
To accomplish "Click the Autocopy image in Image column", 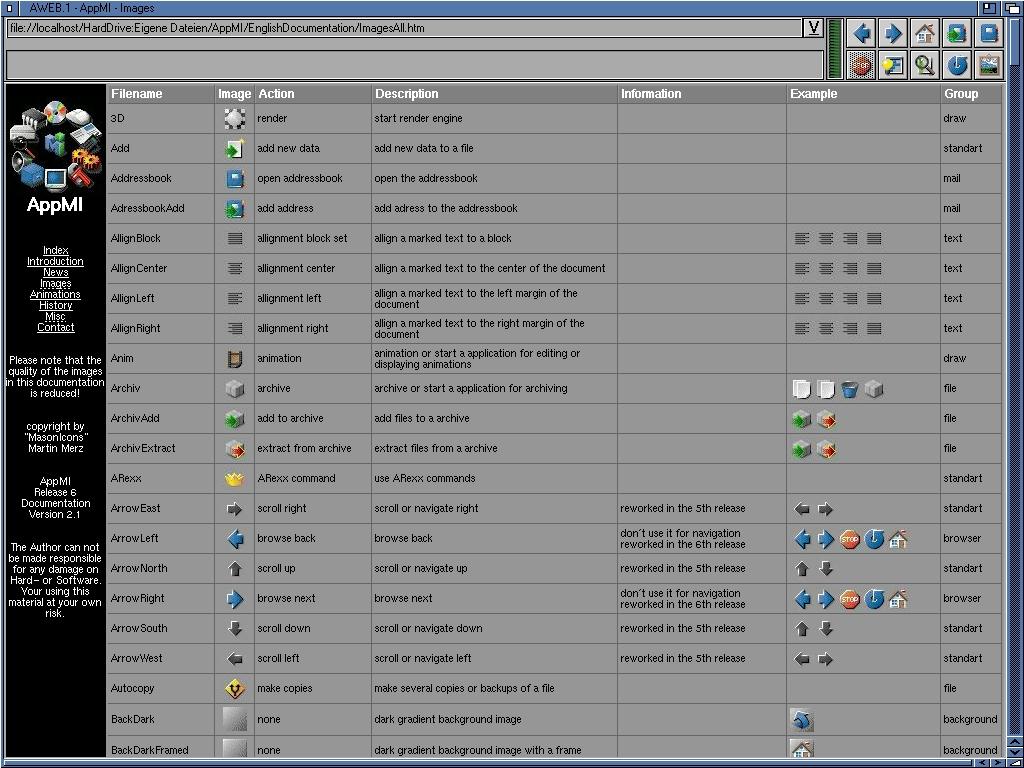I will [x=234, y=689].
